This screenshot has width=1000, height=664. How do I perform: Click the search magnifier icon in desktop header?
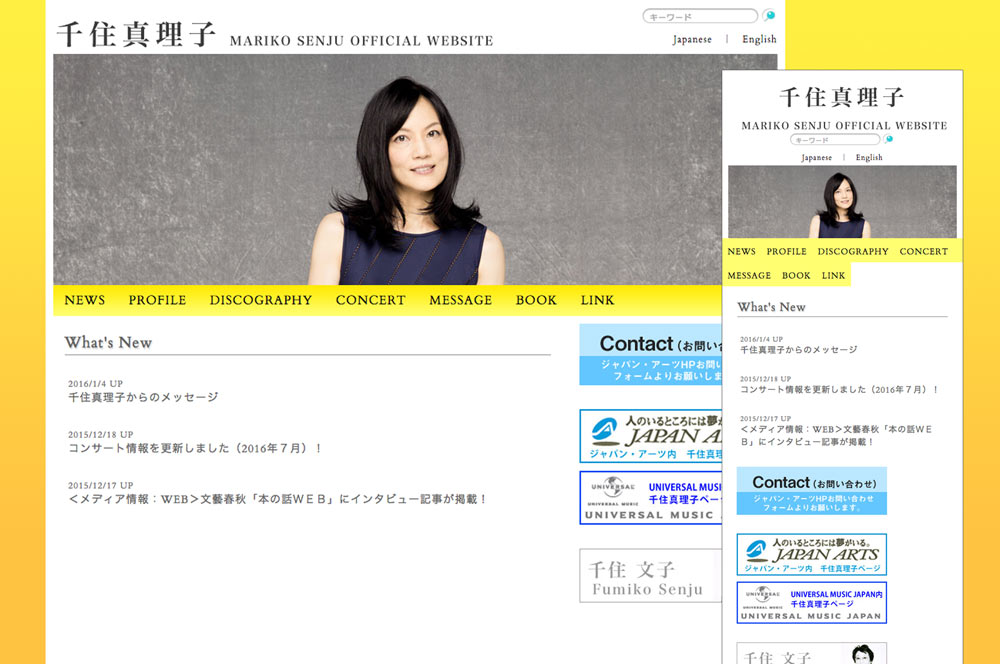coord(769,16)
